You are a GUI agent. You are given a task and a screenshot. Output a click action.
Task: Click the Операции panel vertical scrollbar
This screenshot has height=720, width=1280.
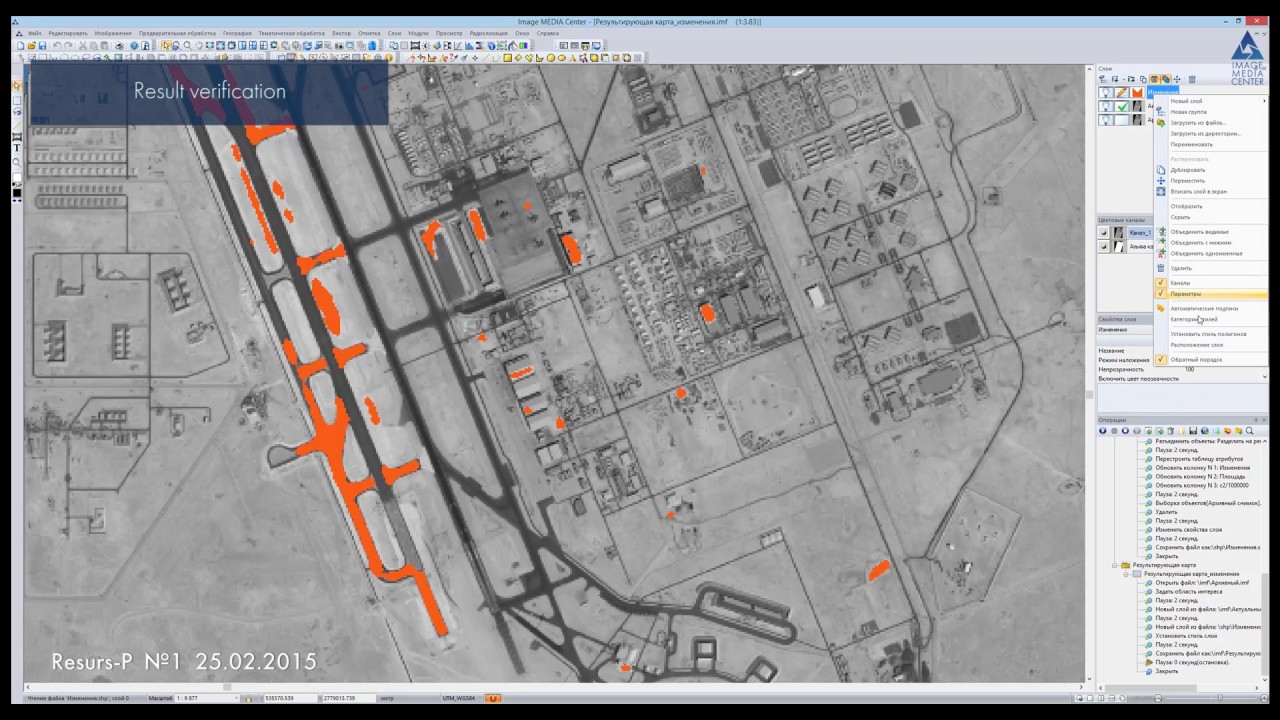pyautogui.click(x=1265, y=625)
